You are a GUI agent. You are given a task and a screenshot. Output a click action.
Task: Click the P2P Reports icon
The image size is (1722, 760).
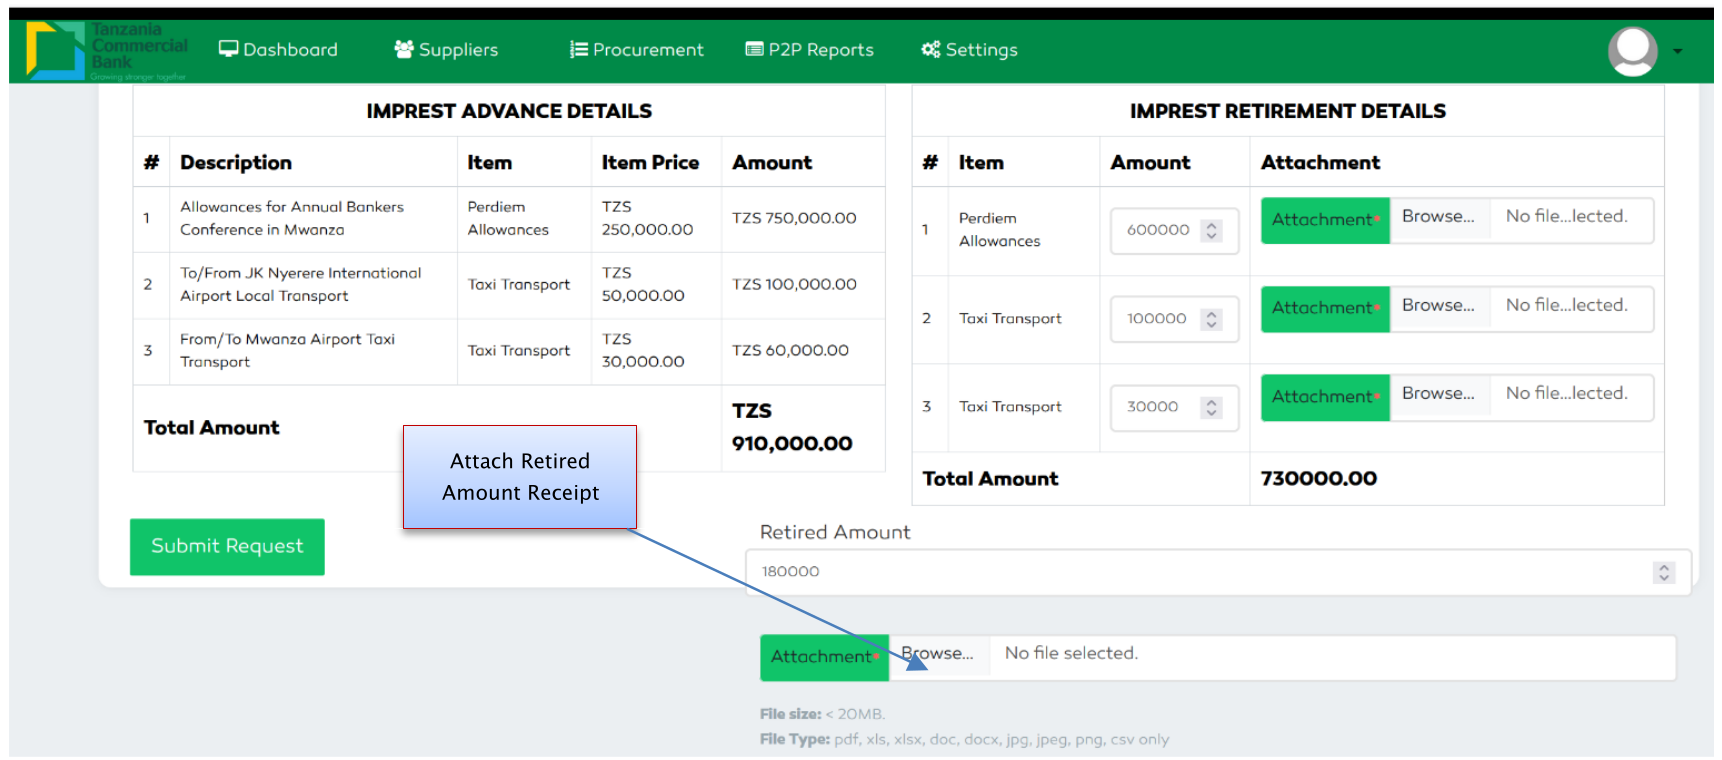(x=754, y=49)
